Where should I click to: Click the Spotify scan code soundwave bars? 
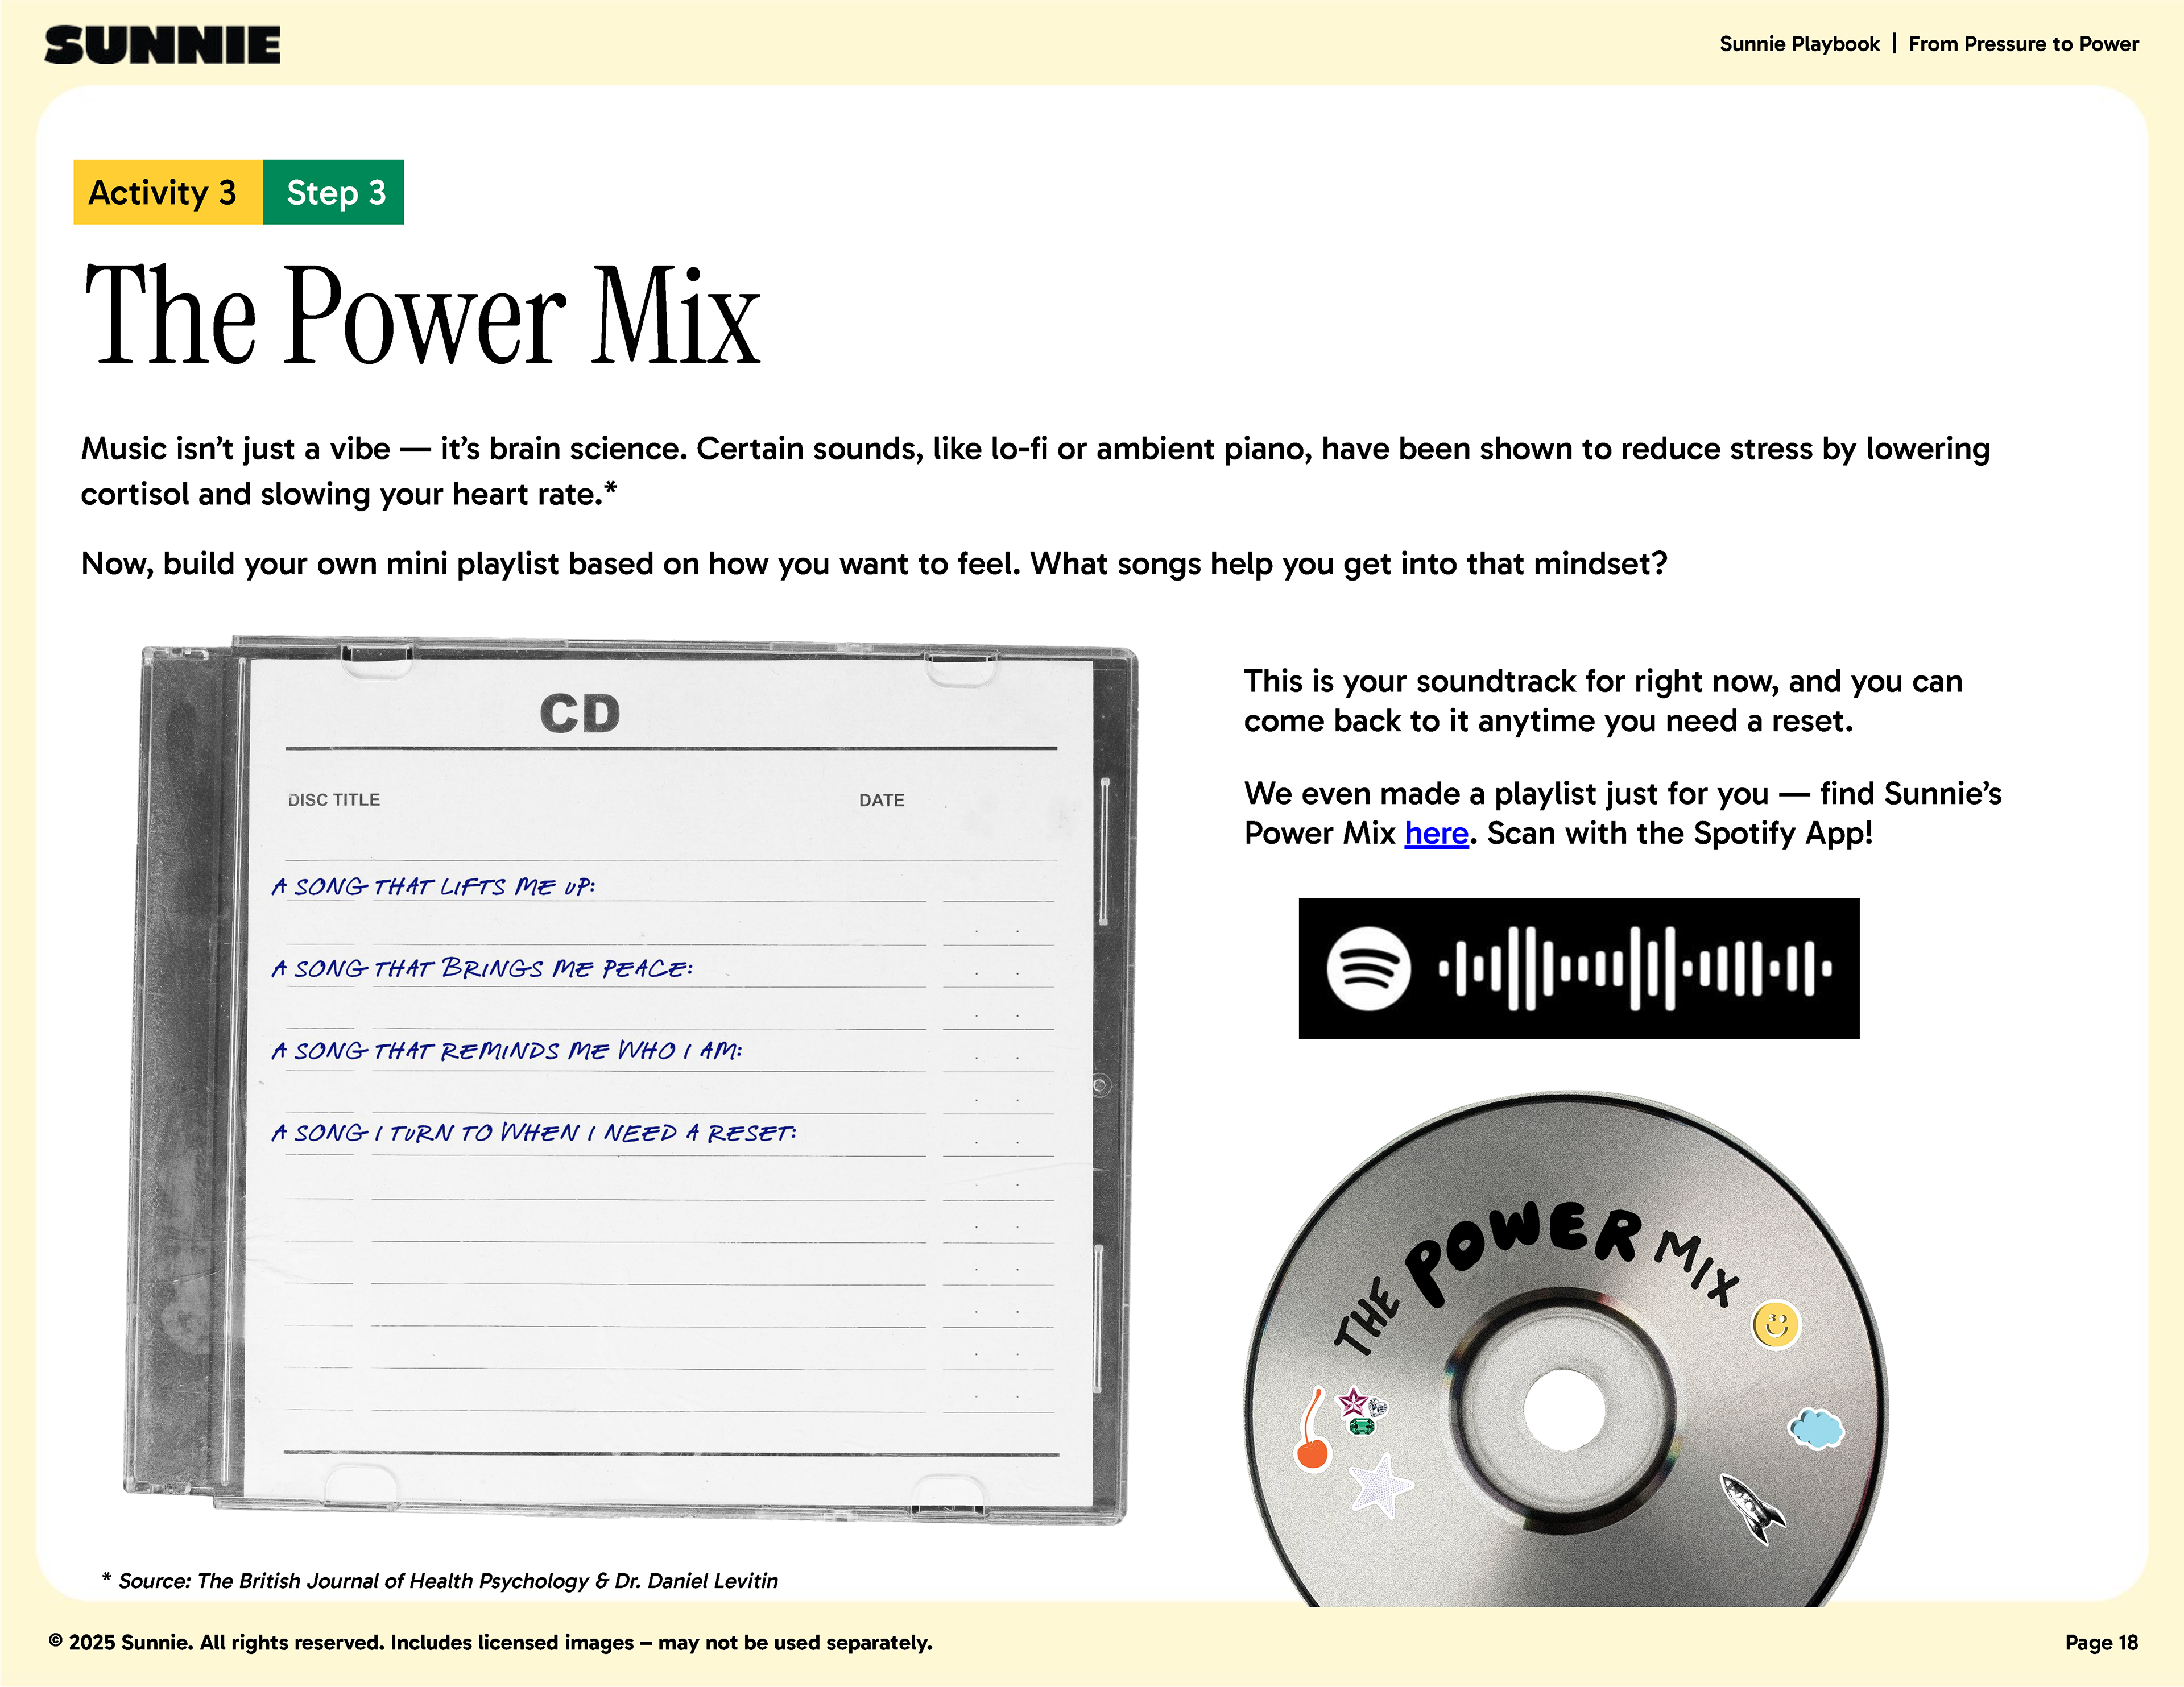(1636, 968)
